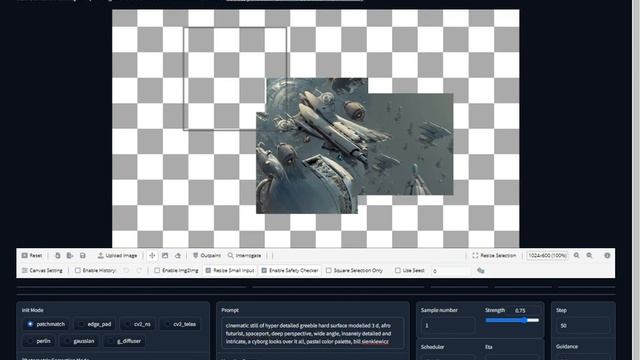Select cv2_telea init mode
The image size is (640, 360).
[x=180, y=324]
